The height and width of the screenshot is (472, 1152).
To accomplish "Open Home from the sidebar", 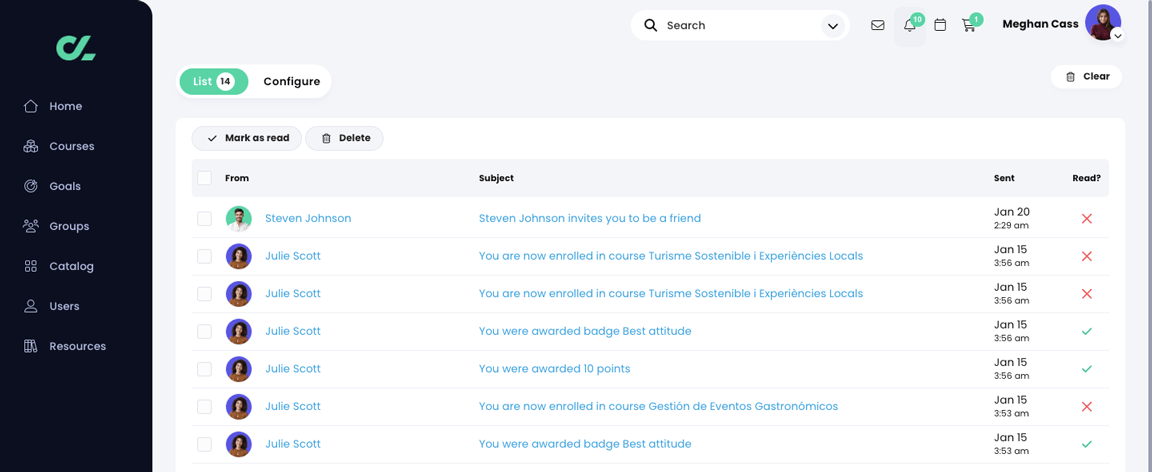I will pos(53,107).
